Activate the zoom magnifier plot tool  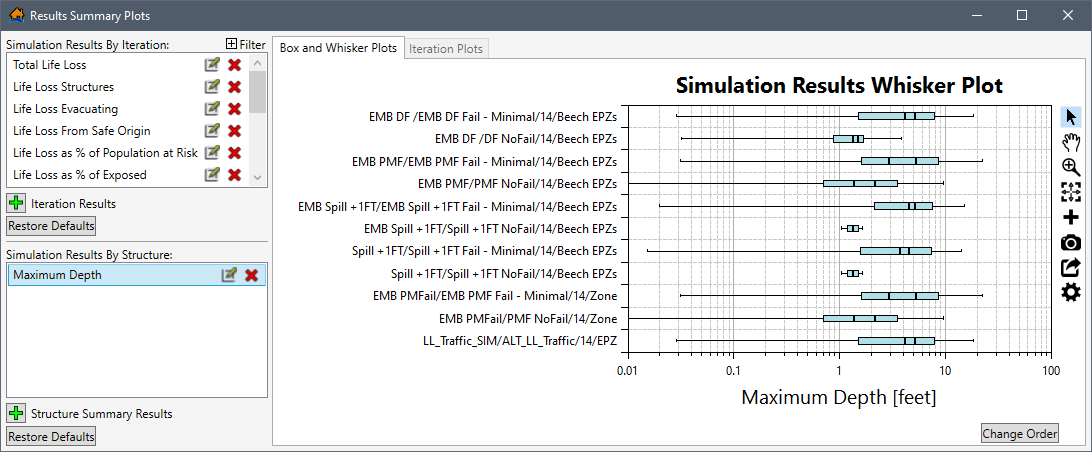click(1070, 167)
